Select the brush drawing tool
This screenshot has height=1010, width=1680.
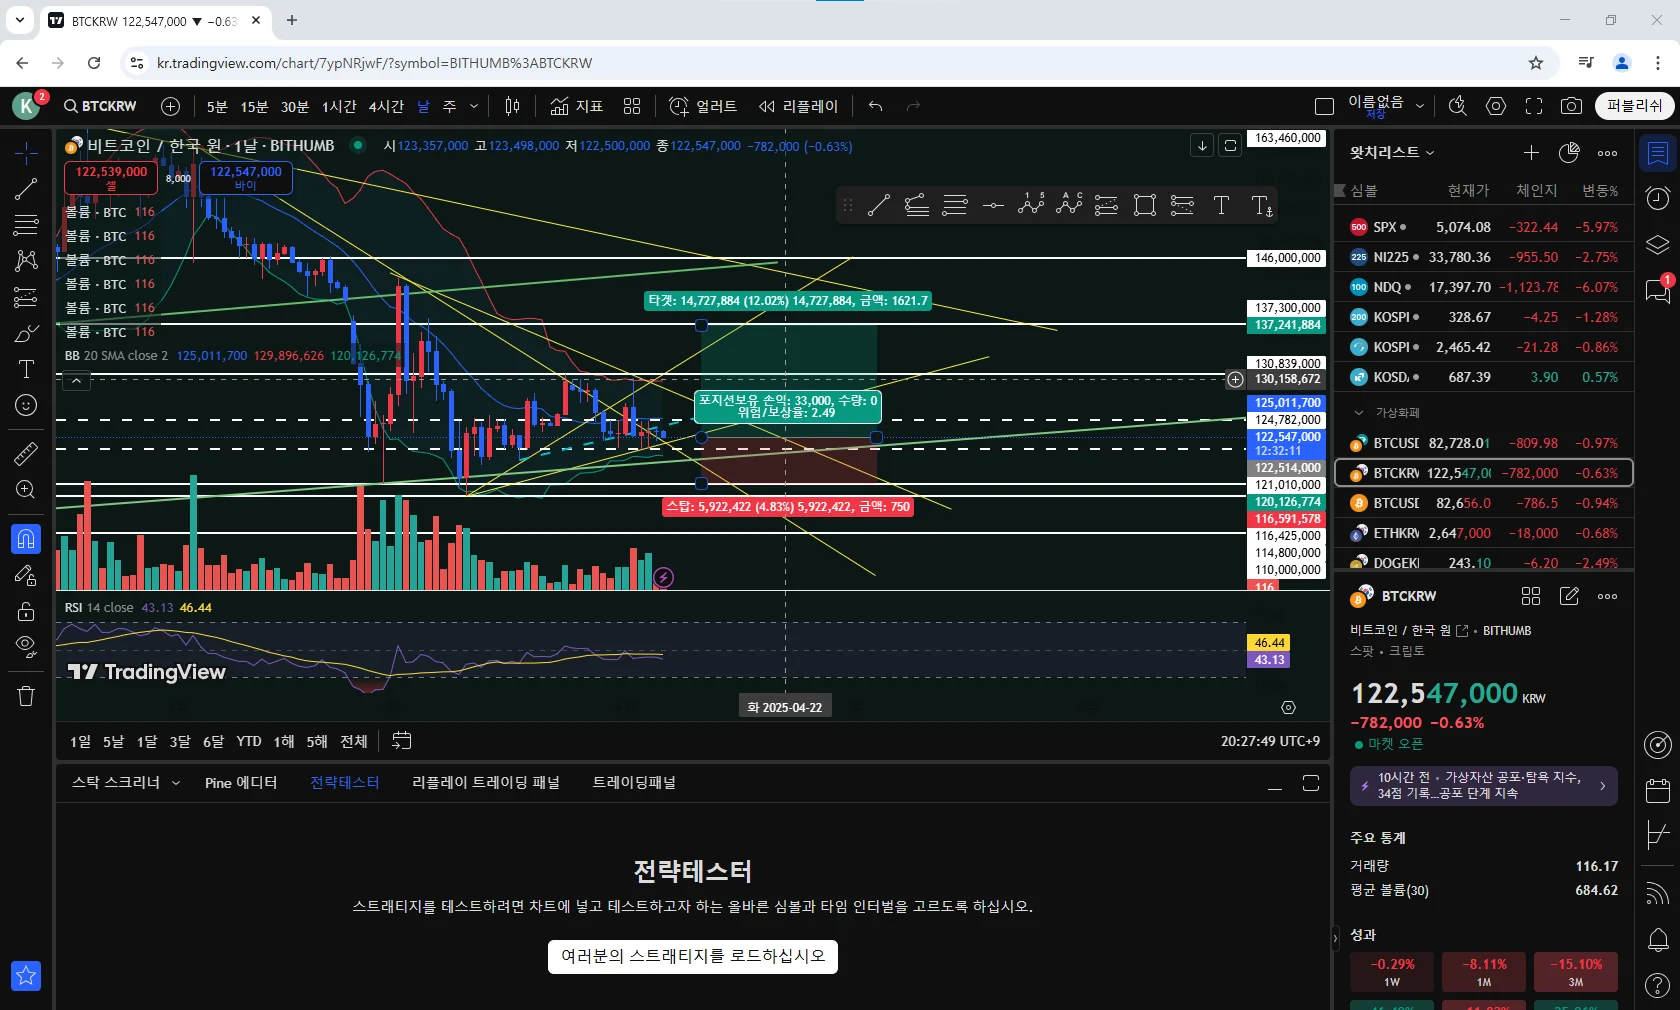(x=26, y=333)
